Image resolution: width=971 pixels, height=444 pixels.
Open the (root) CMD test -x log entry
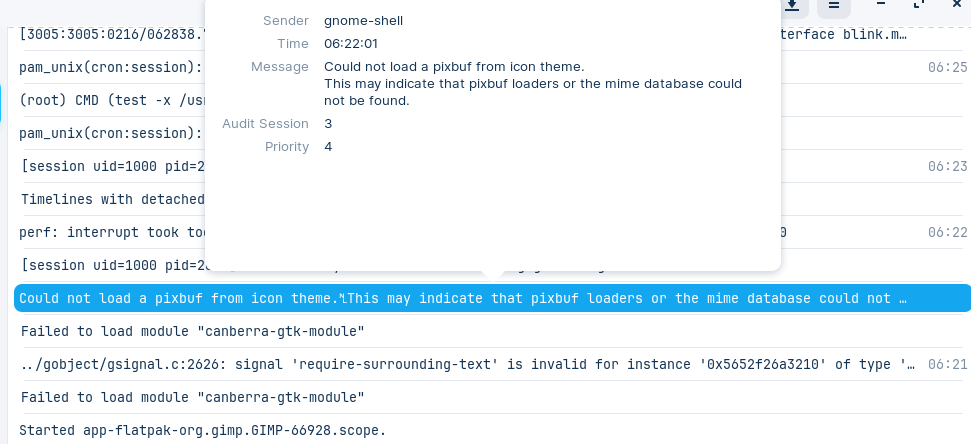pyautogui.click(x=492, y=100)
